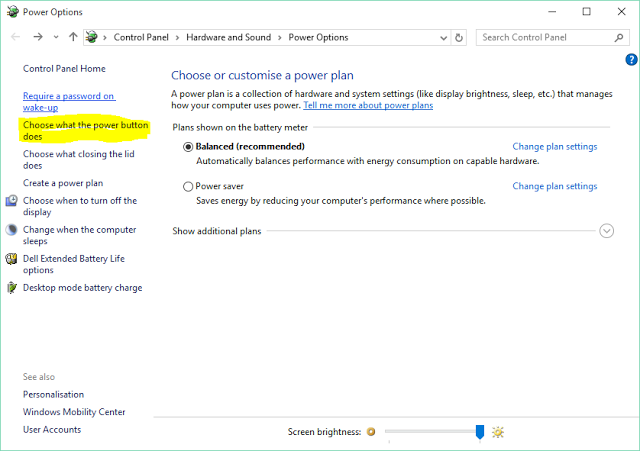
Task: Click the Desktop mode battery charge icon
Action: click(12, 288)
